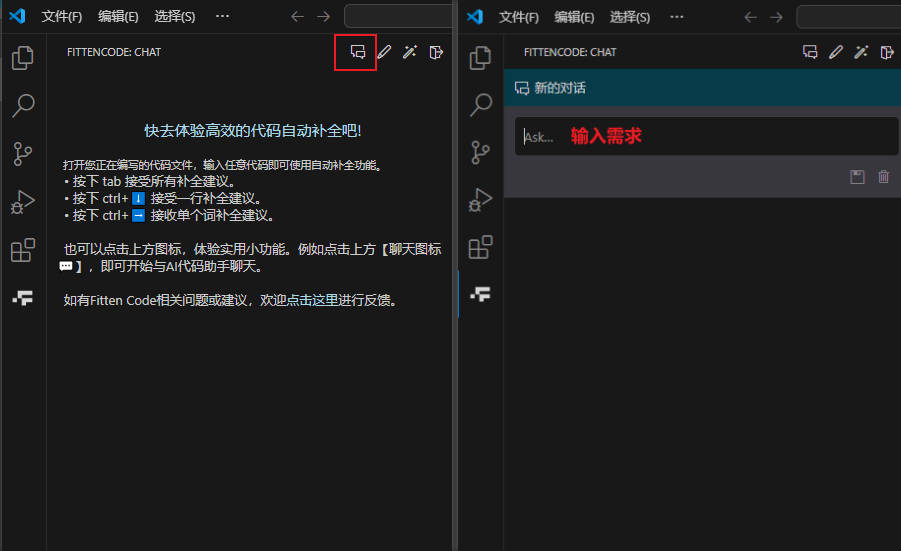Open Fitten Code in the left activity bar
This screenshot has width=901, height=551.
click(23, 298)
